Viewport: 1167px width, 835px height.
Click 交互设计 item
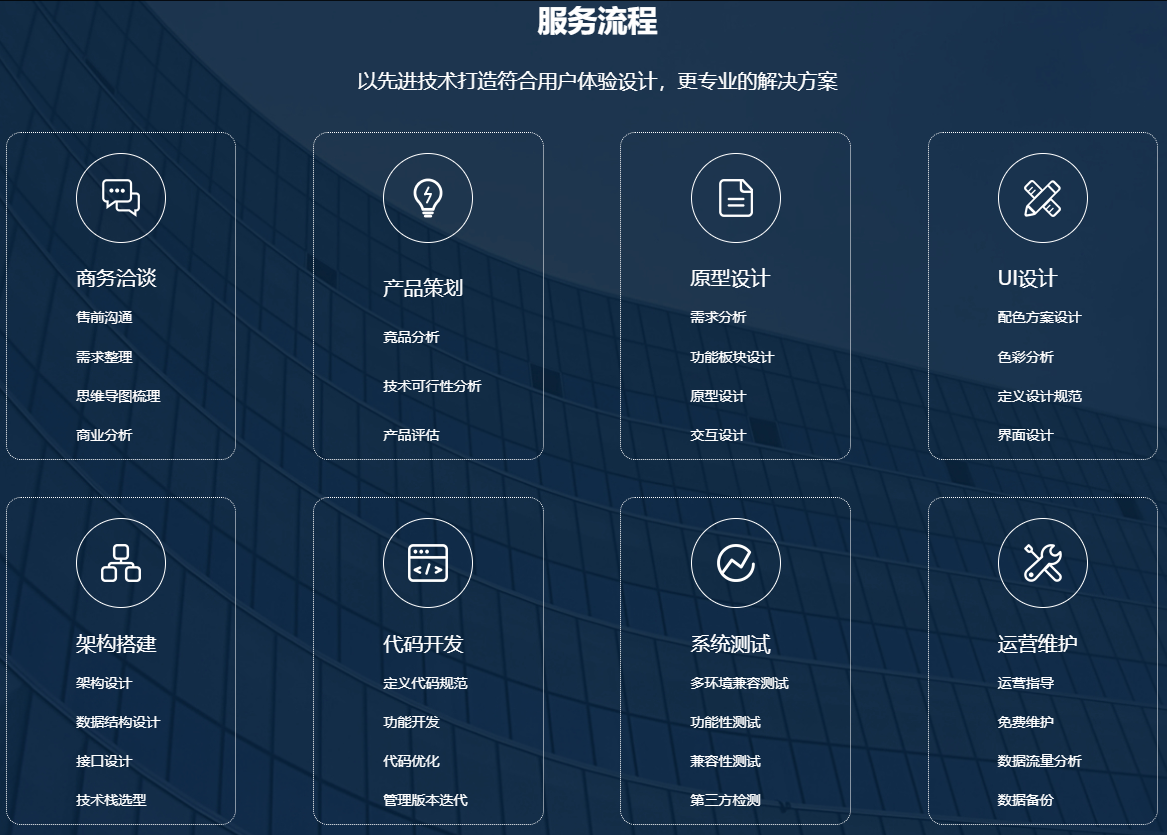[x=718, y=435]
